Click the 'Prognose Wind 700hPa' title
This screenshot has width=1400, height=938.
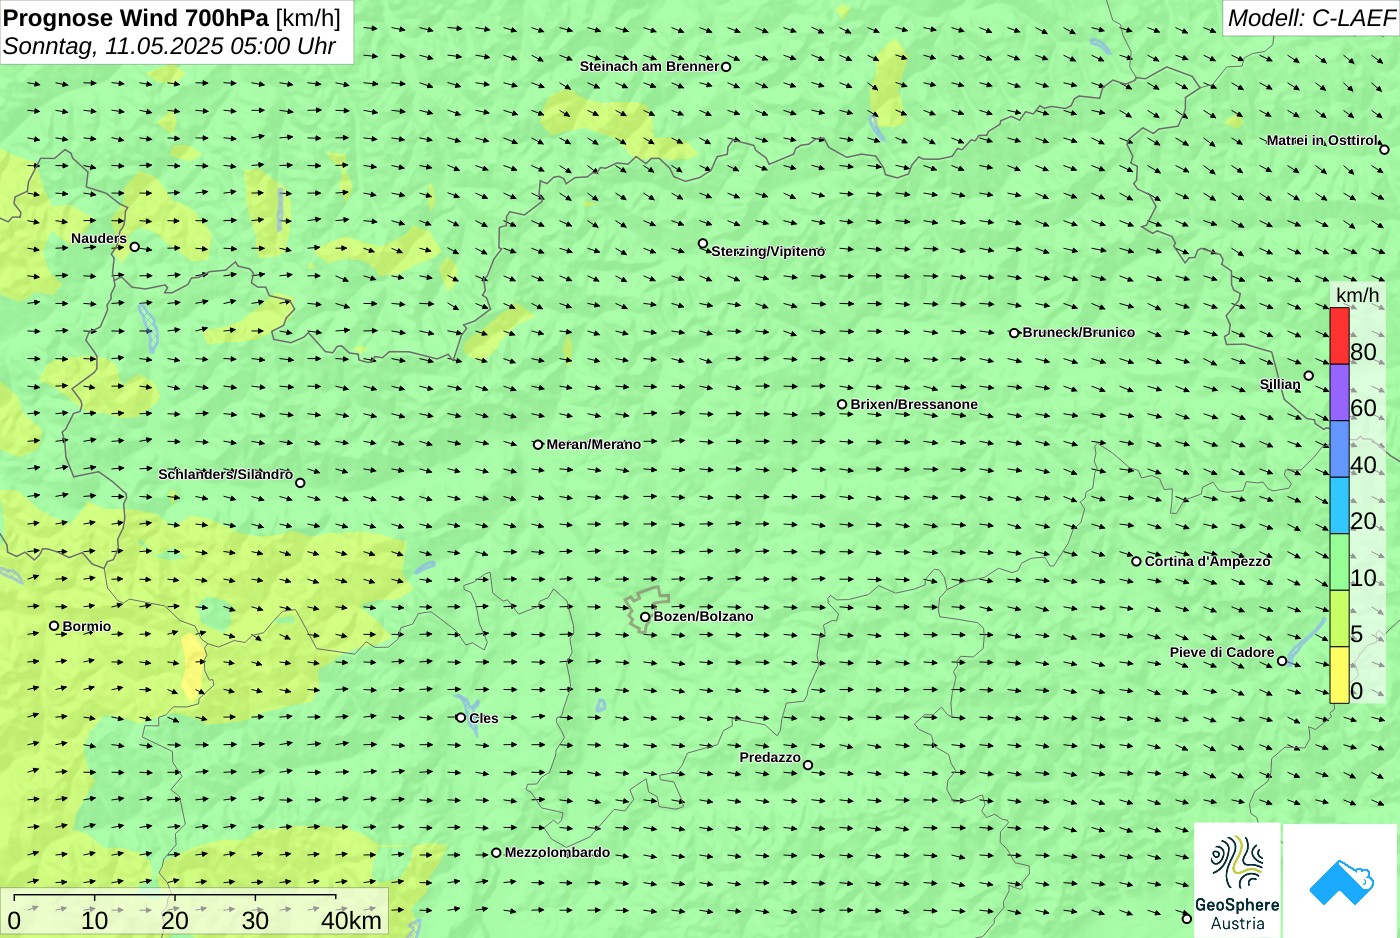[x=136, y=17]
